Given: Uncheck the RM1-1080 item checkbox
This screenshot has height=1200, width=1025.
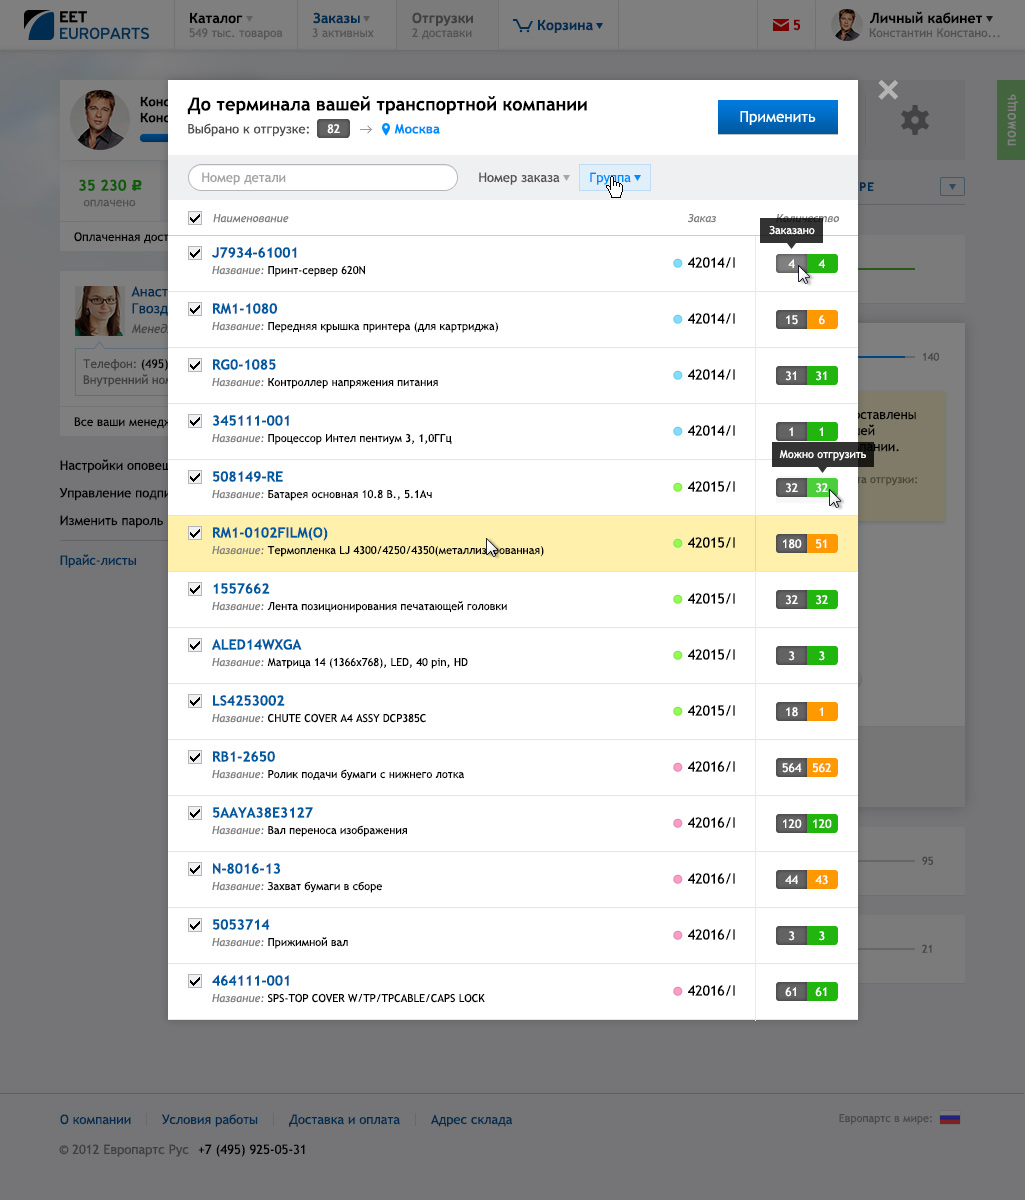Looking at the screenshot, I should pyautogui.click(x=195, y=309).
